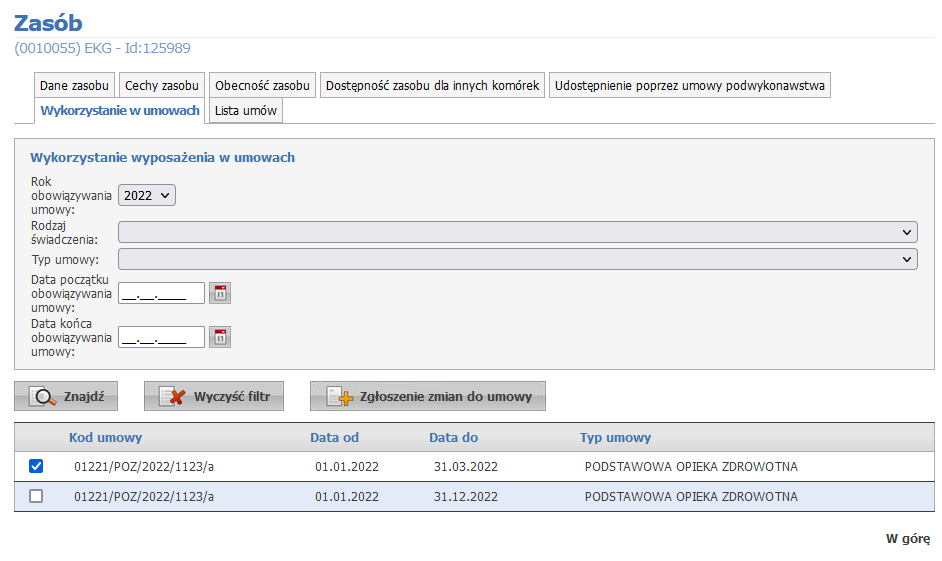This screenshot has width=942, height=561.
Task: Open calendar for contract start date
Action: click(x=220, y=293)
